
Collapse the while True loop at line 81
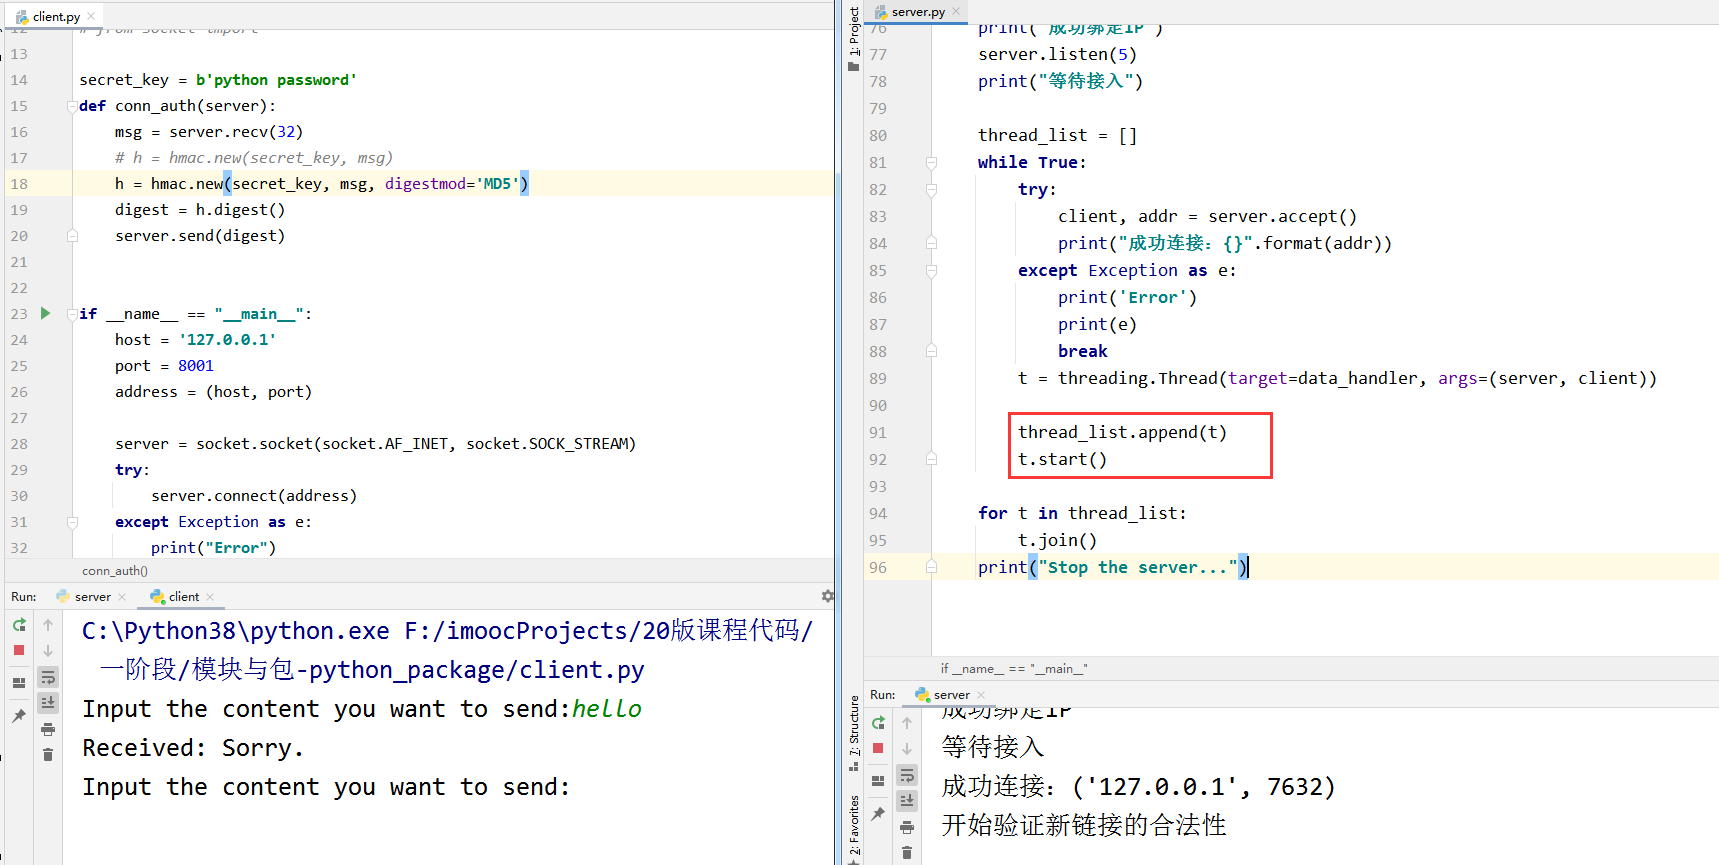coord(931,162)
